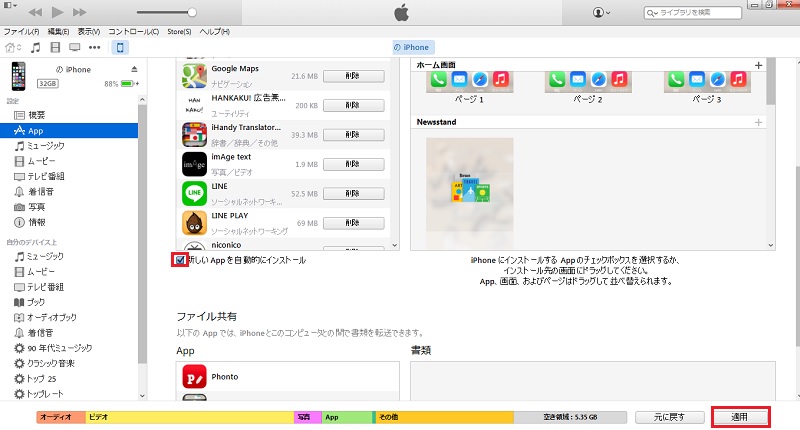This screenshot has height=430, width=800.
Task: Select Phonto in file sharing list
Action: pyautogui.click(x=288, y=377)
